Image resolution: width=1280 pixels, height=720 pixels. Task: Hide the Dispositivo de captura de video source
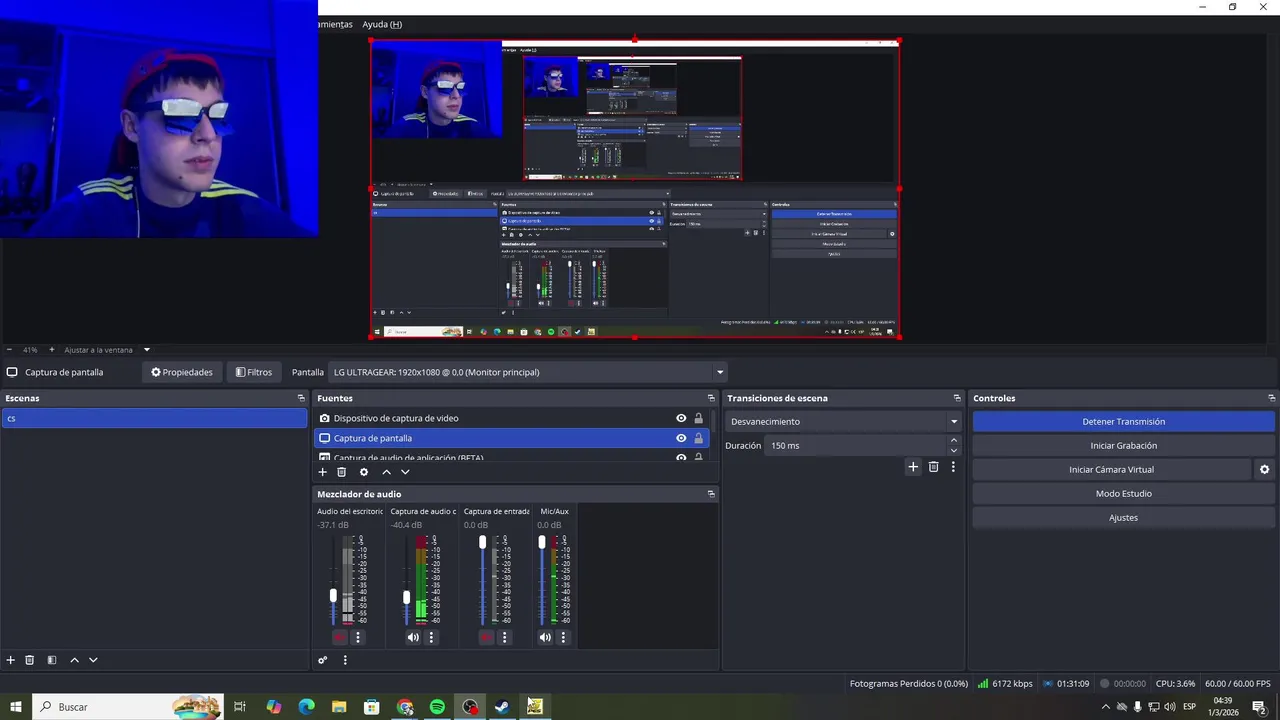pyautogui.click(x=681, y=418)
